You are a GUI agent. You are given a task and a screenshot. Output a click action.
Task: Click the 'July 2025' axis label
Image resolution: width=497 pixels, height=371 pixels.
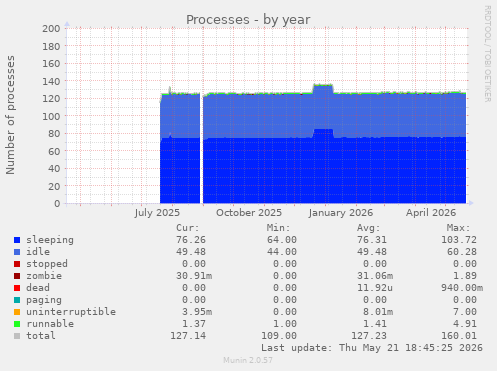coord(157,213)
